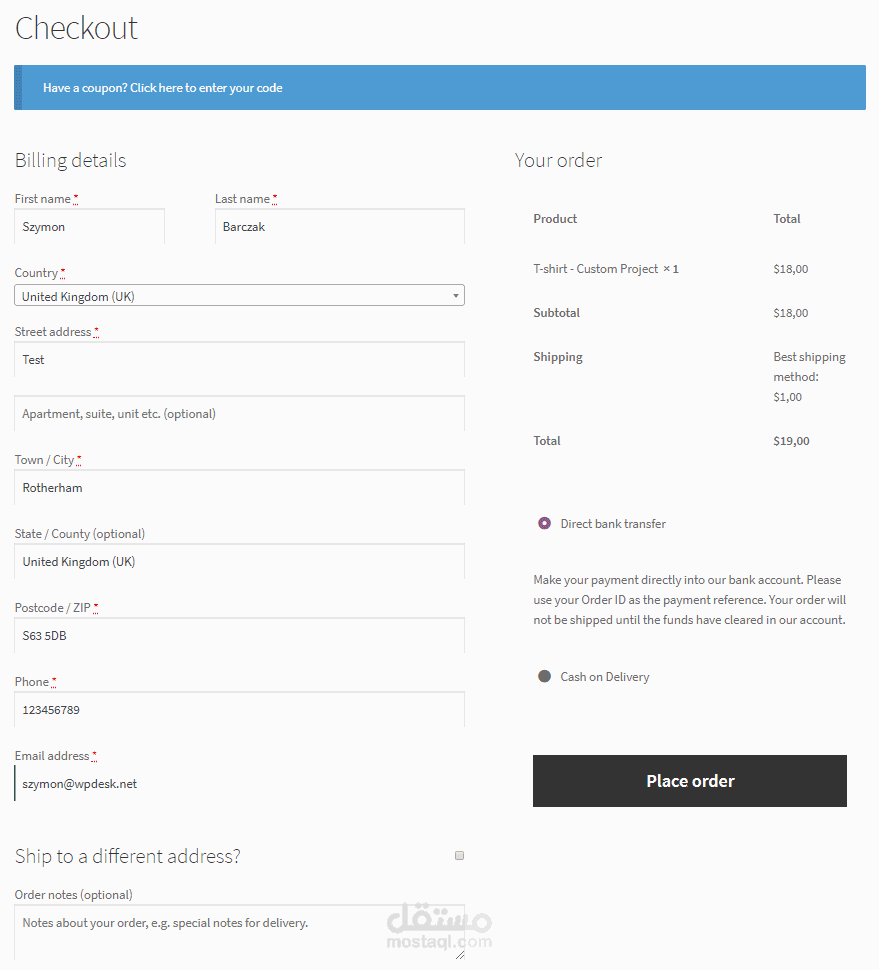Click the Apartment suite optional field
The width and height of the screenshot is (879, 970).
coord(239,413)
